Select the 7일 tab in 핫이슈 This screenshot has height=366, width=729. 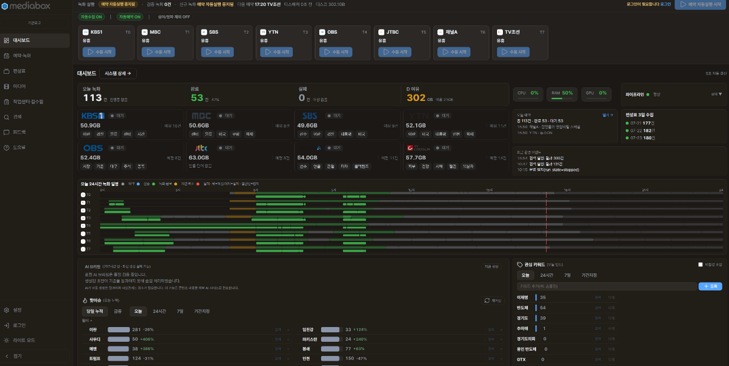click(x=180, y=311)
